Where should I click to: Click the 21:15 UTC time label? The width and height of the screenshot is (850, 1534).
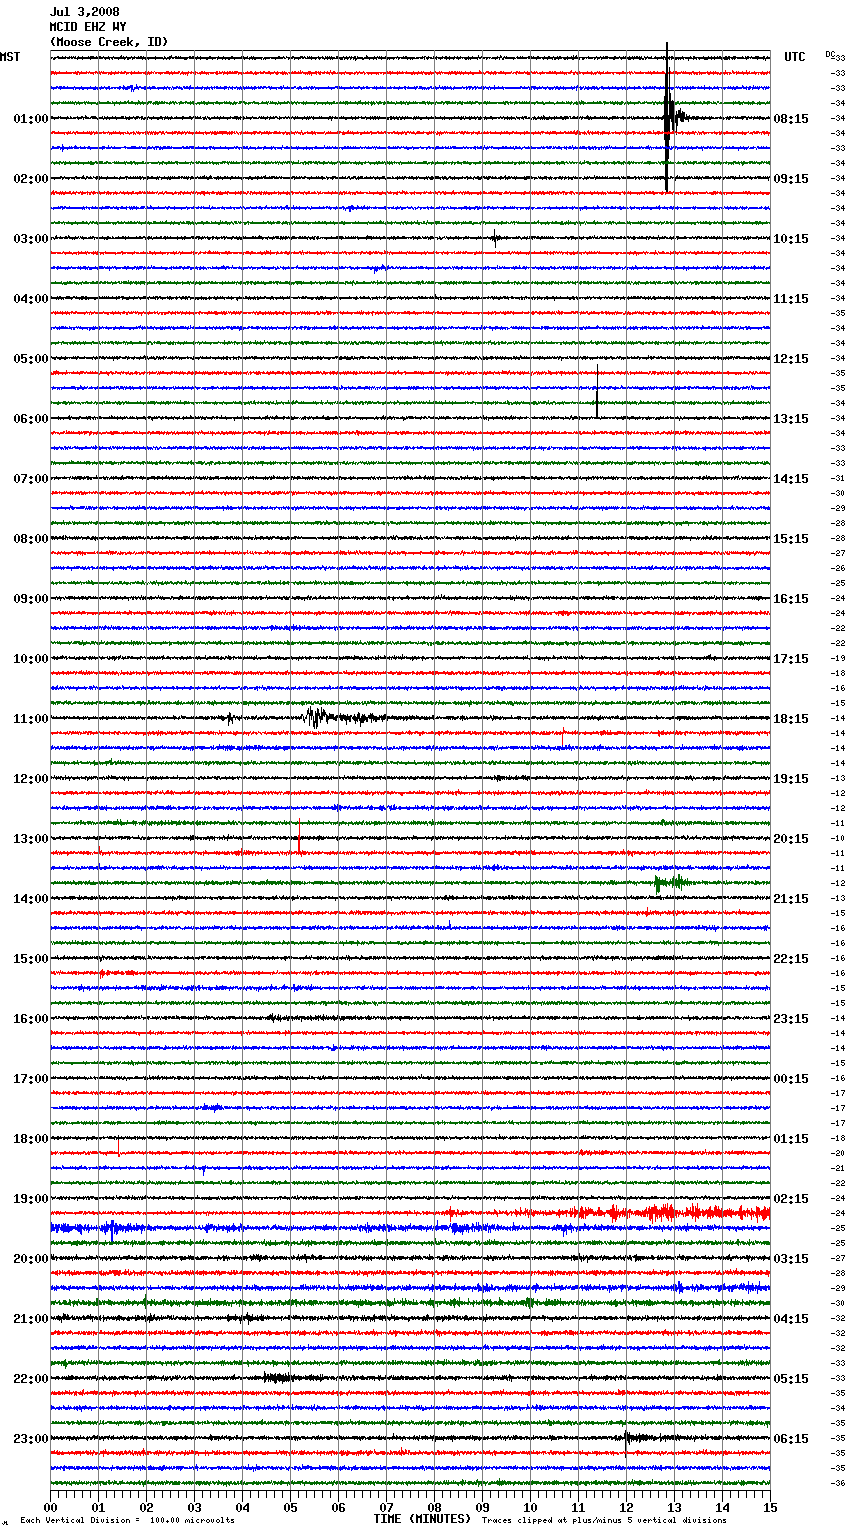[791, 899]
